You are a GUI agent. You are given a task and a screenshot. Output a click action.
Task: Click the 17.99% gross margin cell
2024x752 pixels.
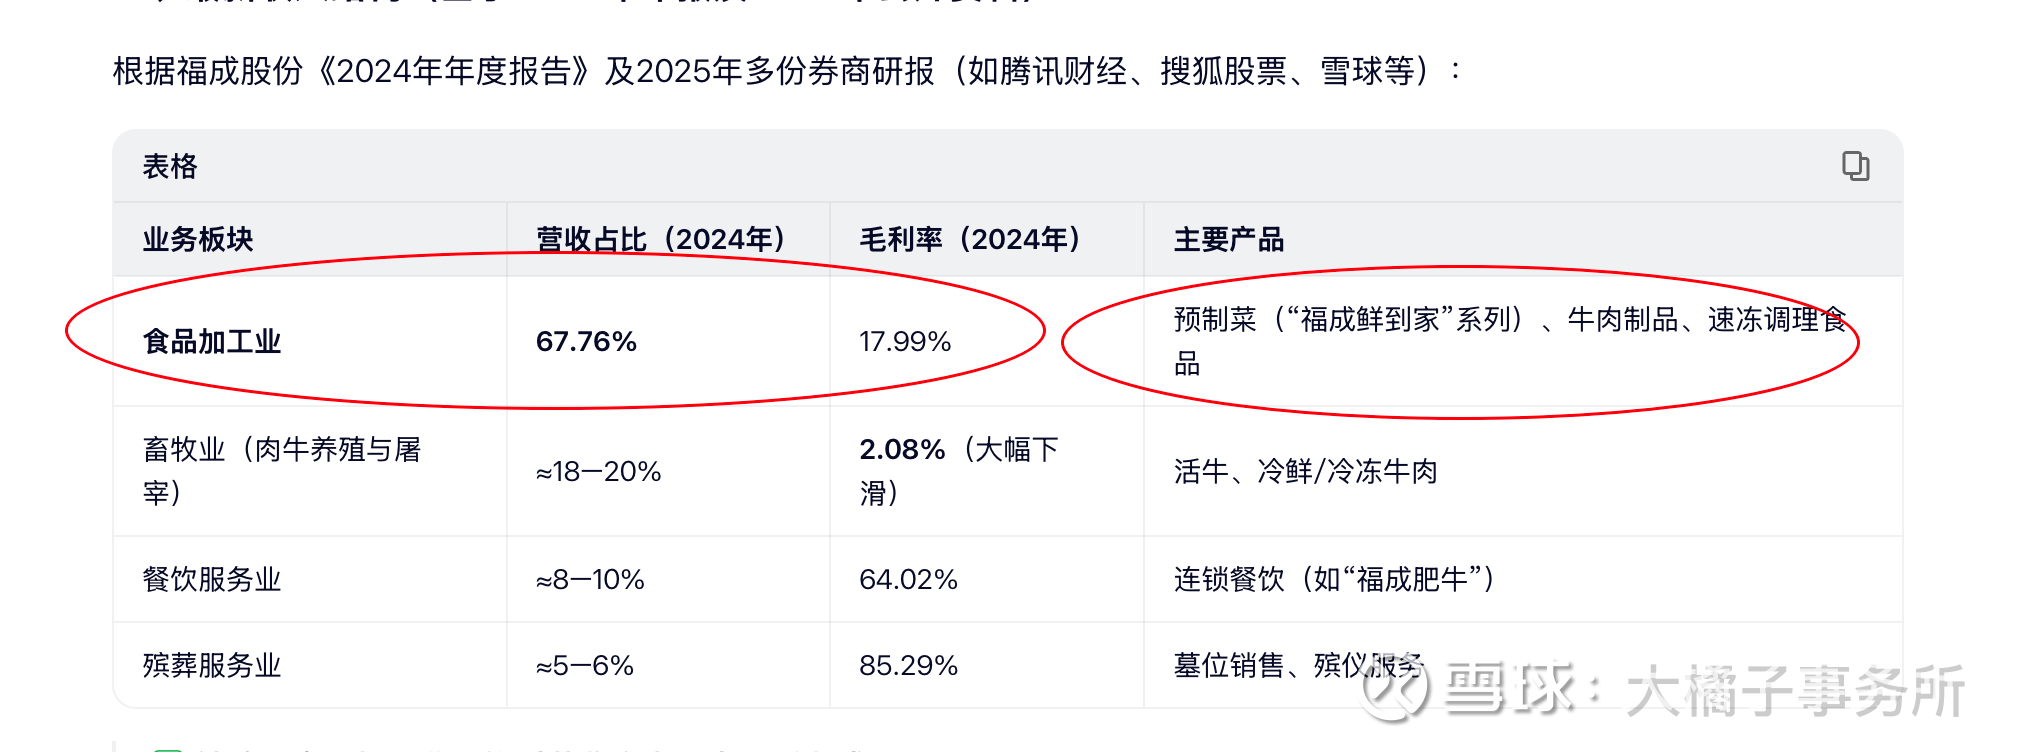[905, 342]
